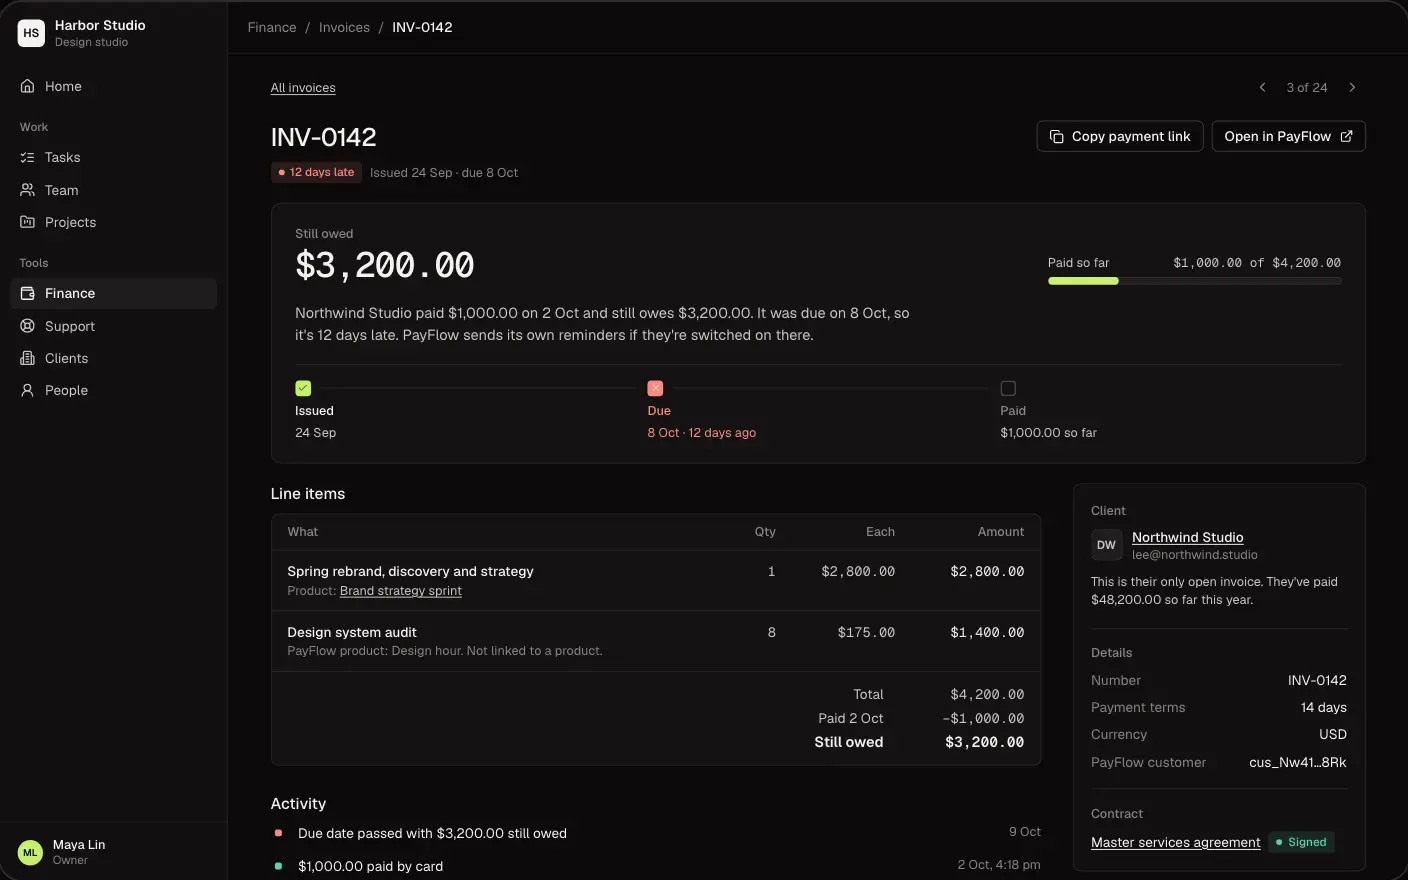Click the DW client avatar

(x=1106, y=545)
